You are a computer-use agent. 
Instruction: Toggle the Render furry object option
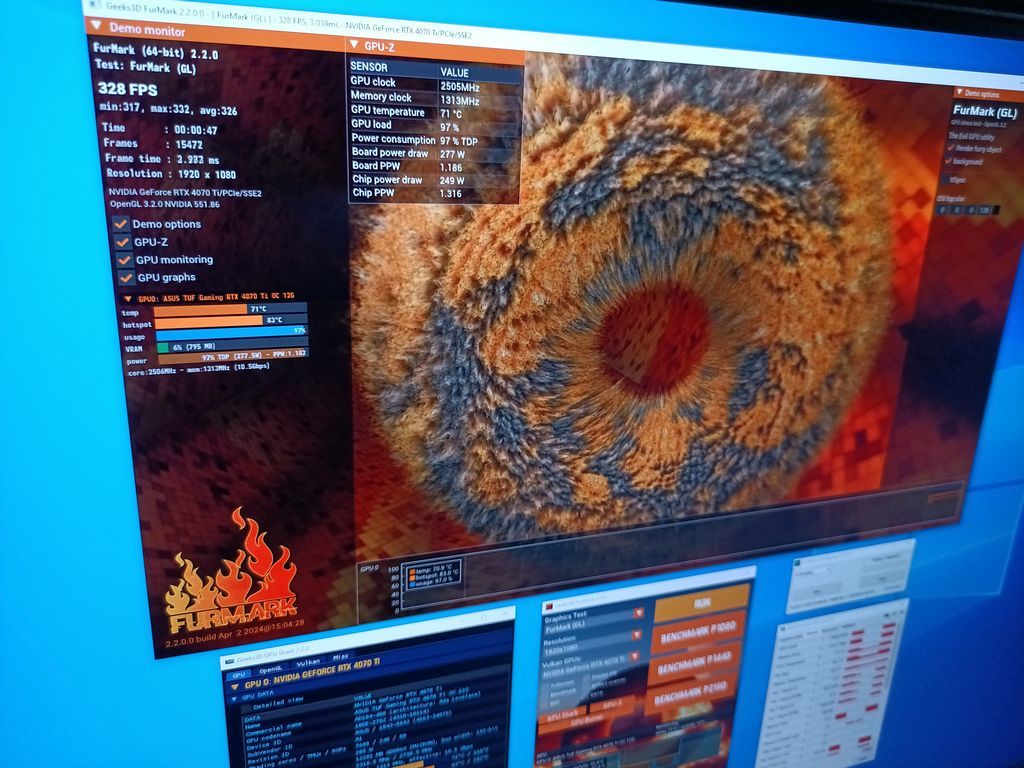tap(950, 147)
